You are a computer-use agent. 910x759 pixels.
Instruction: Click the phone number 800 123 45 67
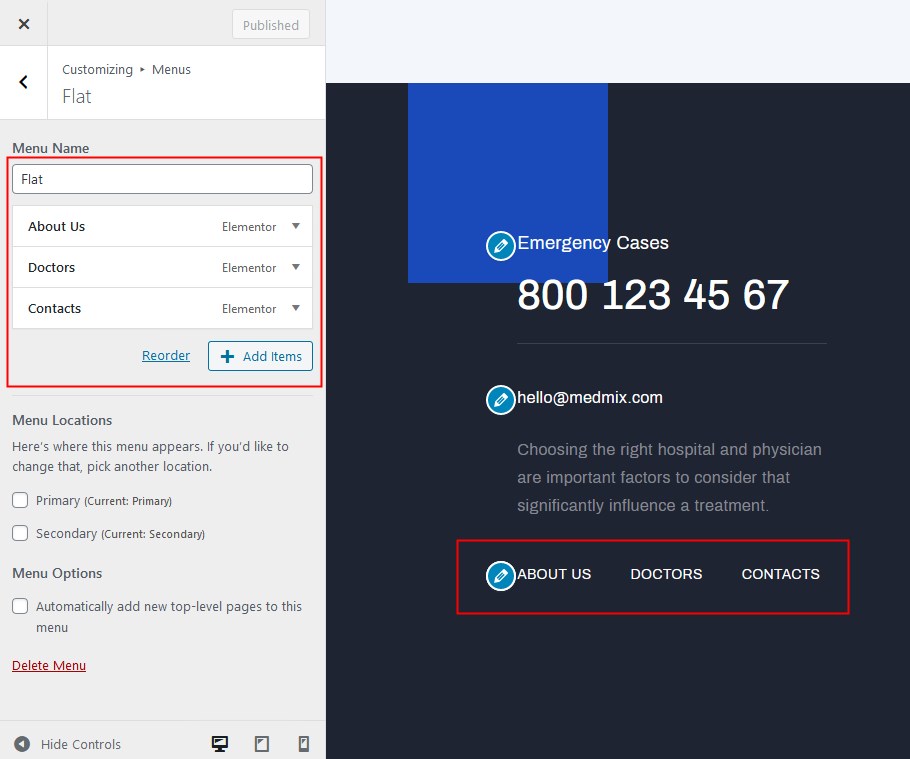point(653,295)
